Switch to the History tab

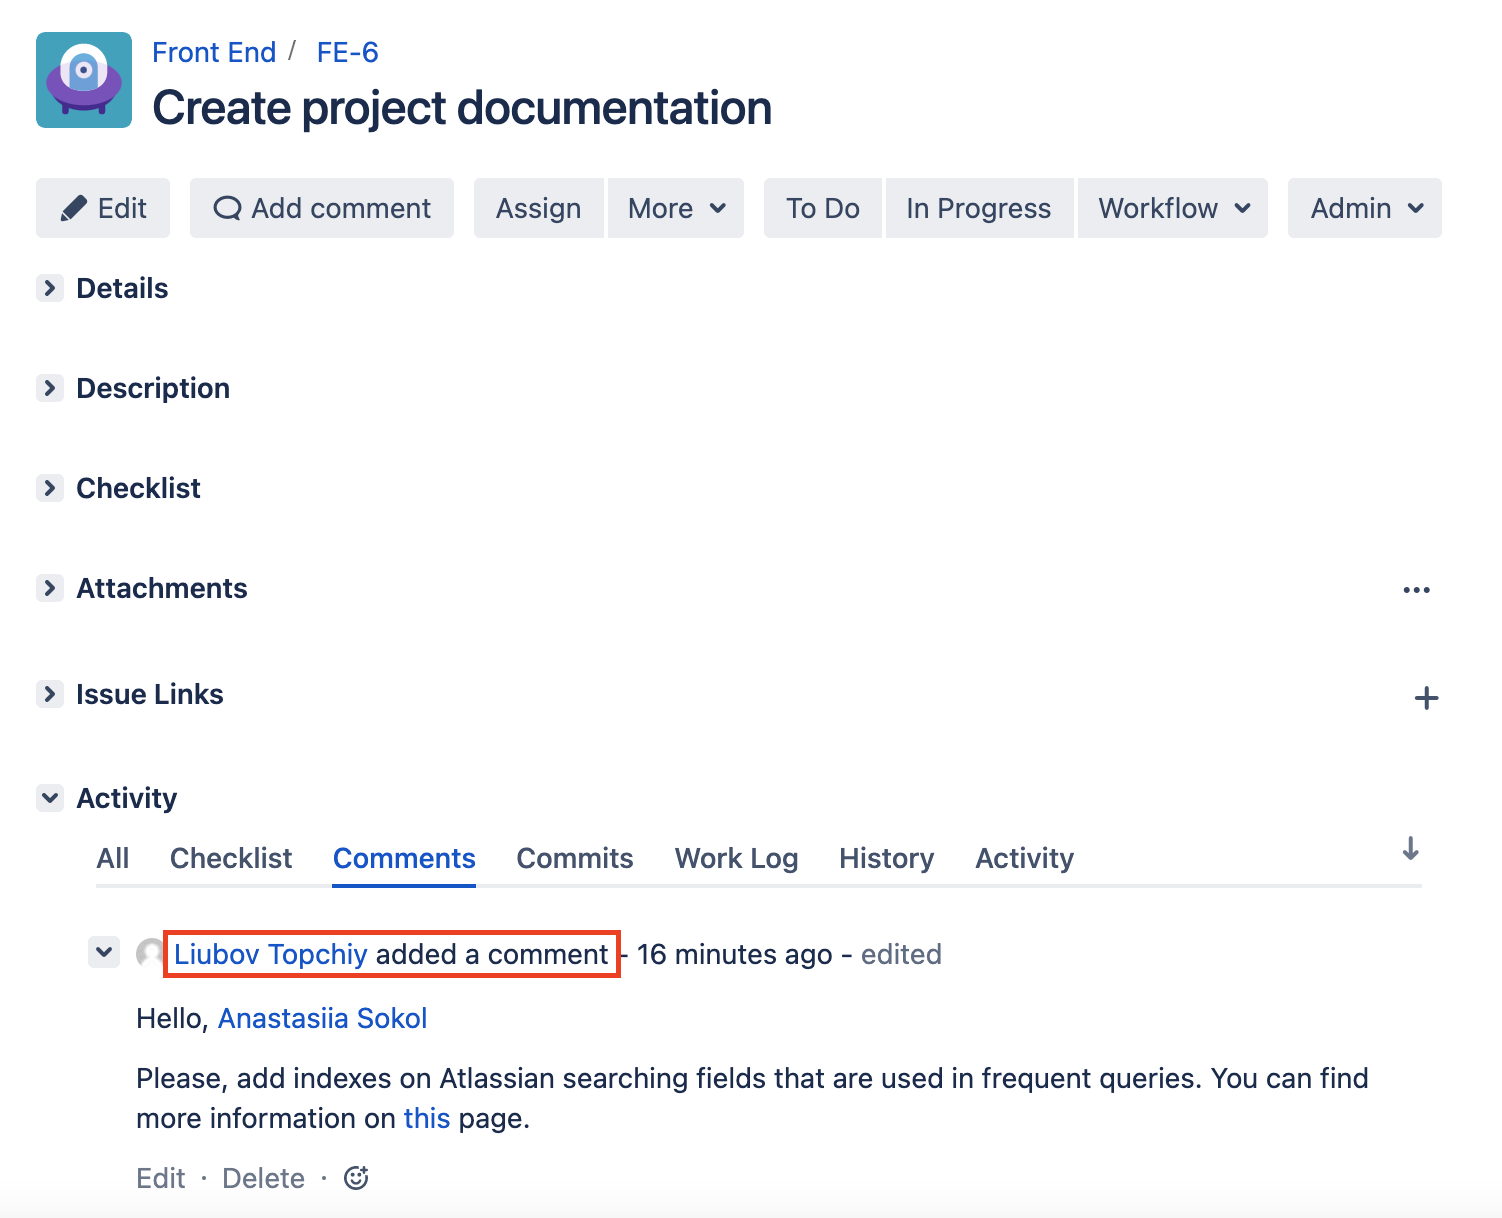[886, 858]
